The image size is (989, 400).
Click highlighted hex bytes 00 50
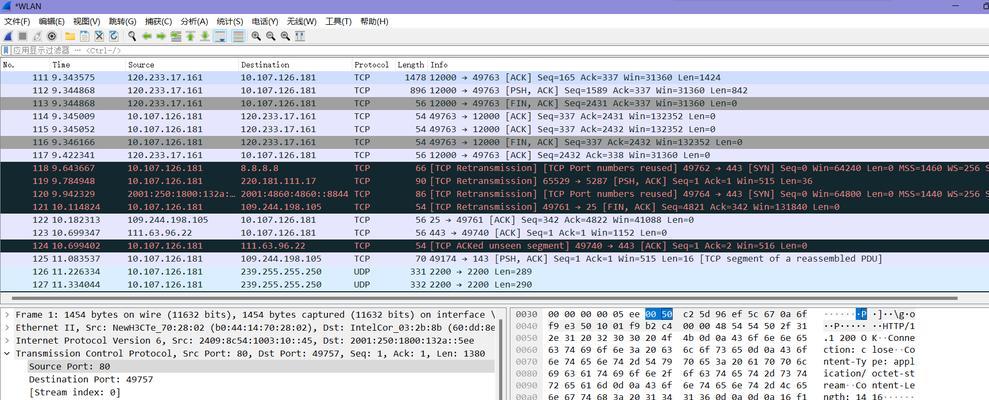point(659,314)
